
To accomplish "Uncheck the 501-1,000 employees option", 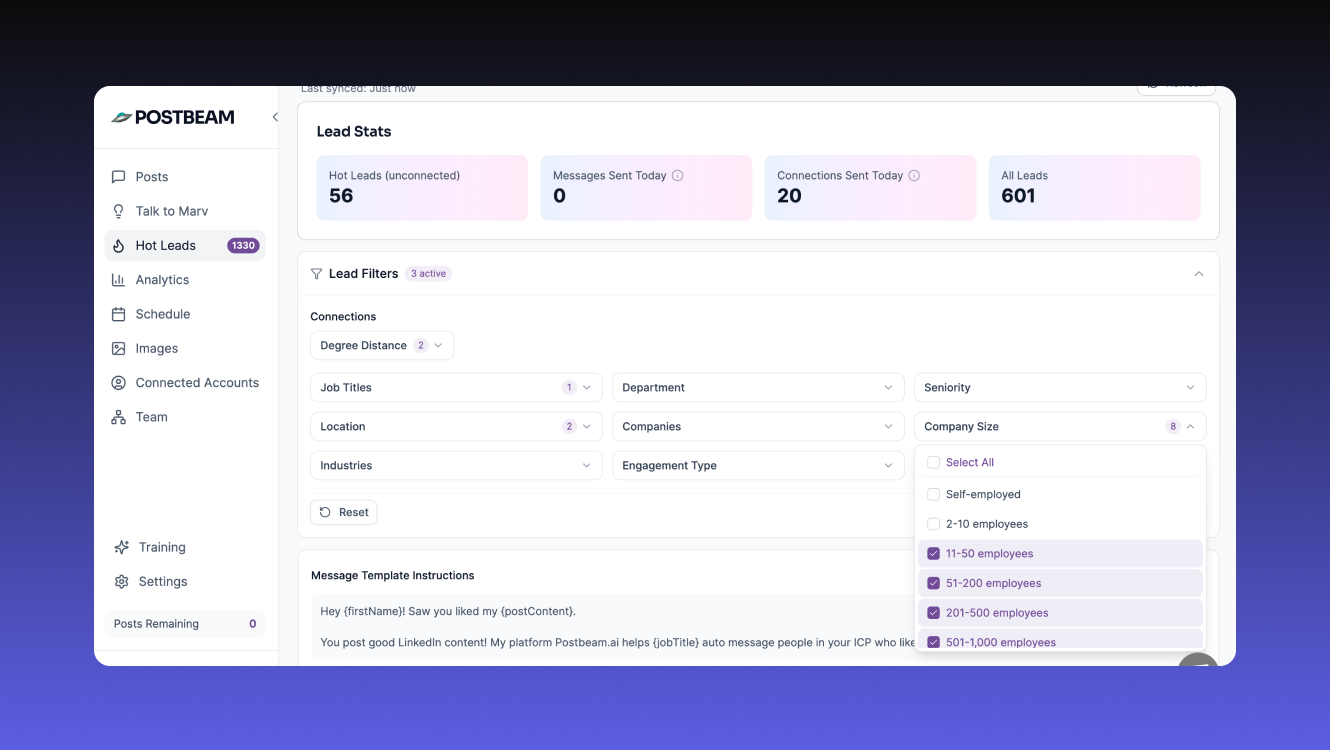I will click(933, 643).
